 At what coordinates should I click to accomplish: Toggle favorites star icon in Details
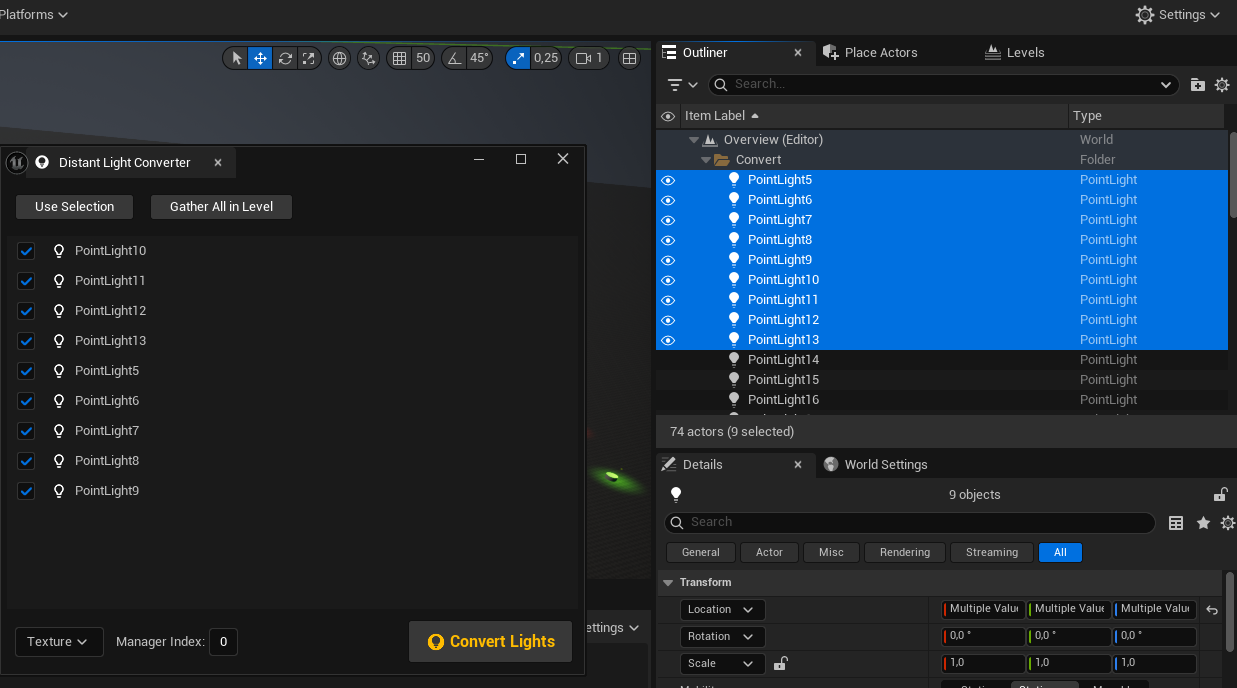pyautogui.click(x=1203, y=523)
